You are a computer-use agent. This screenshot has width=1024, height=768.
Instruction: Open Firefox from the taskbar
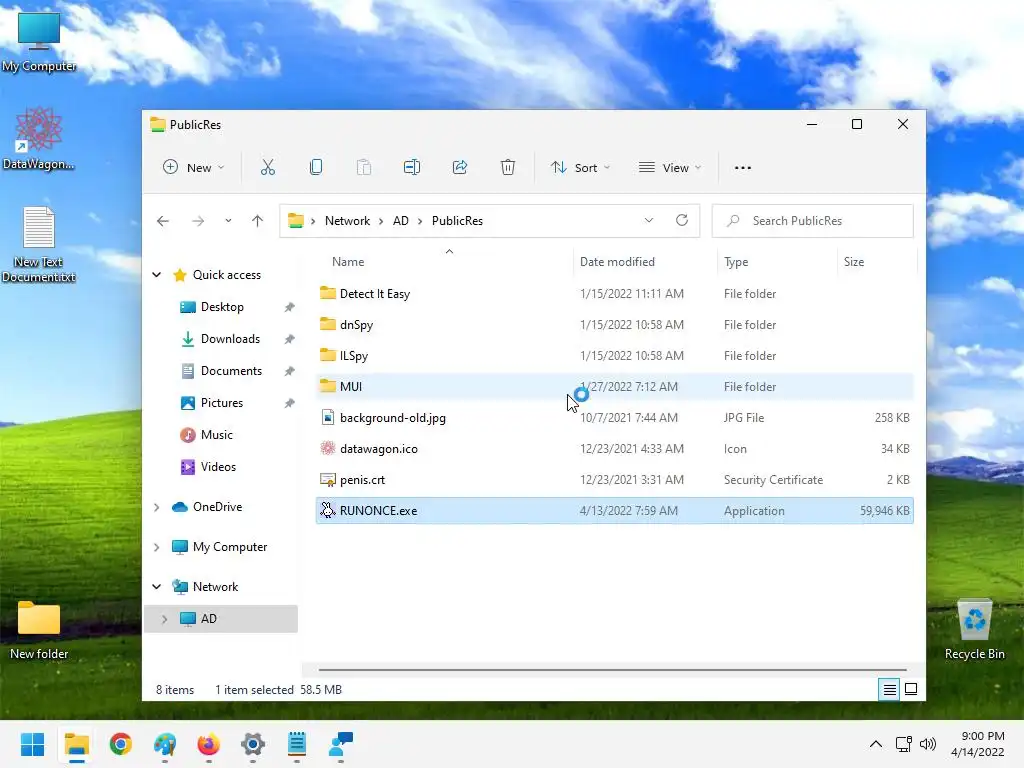point(208,744)
